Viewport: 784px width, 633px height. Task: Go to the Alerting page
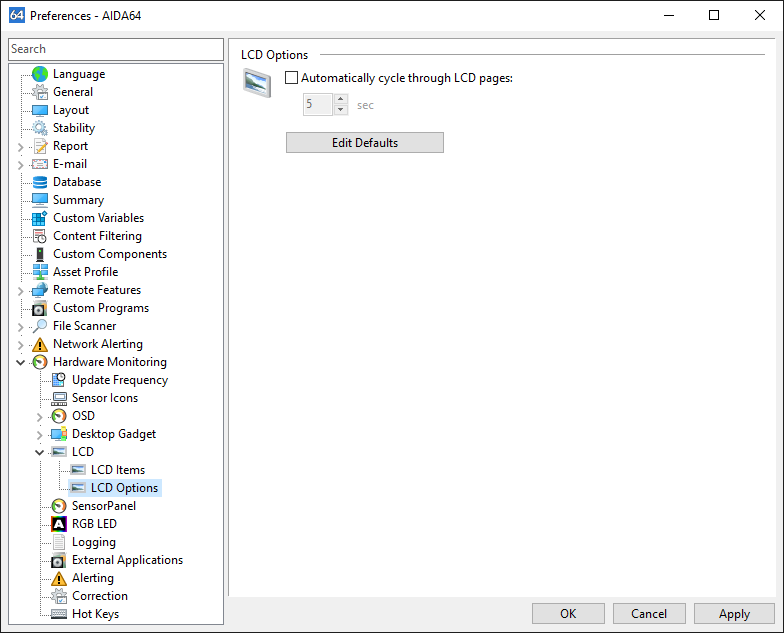point(92,578)
